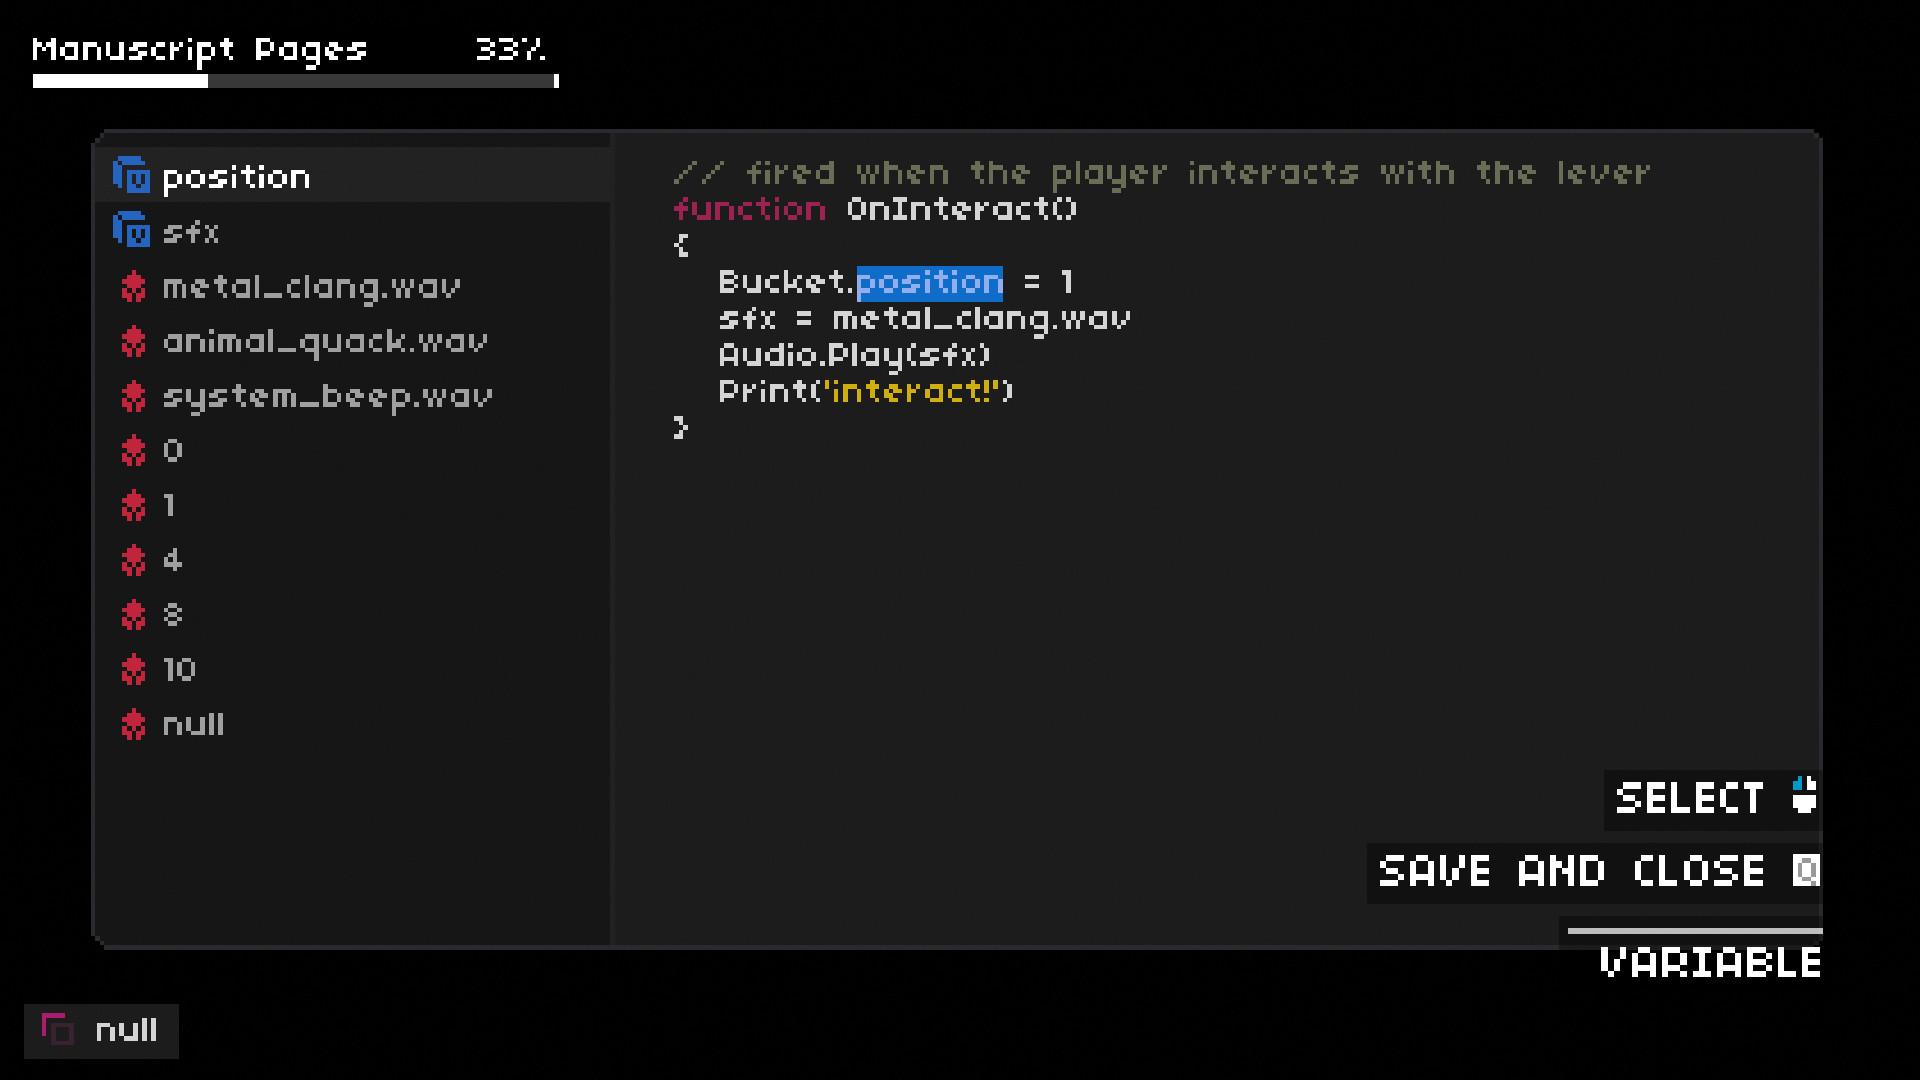The height and width of the screenshot is (1080, 1920).
Task: Toggle visibility of position variable
Action: [x=132, y=175]
